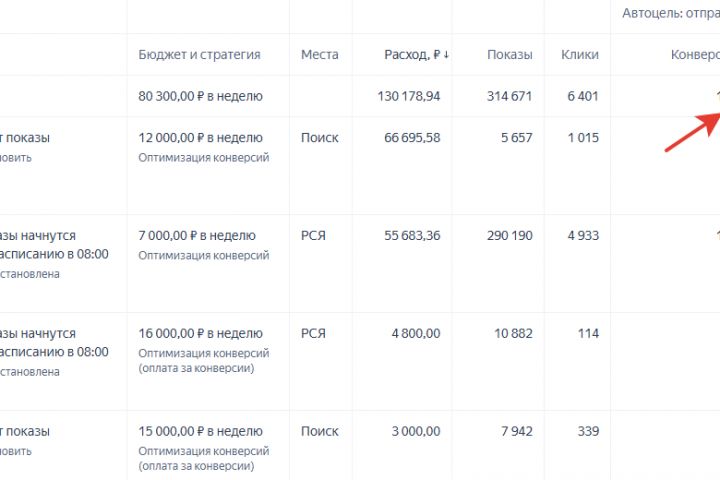Open the 7 000,00 ₽ в неделю budget
This screenshot has height=480, width=720.
pos(197,236)
